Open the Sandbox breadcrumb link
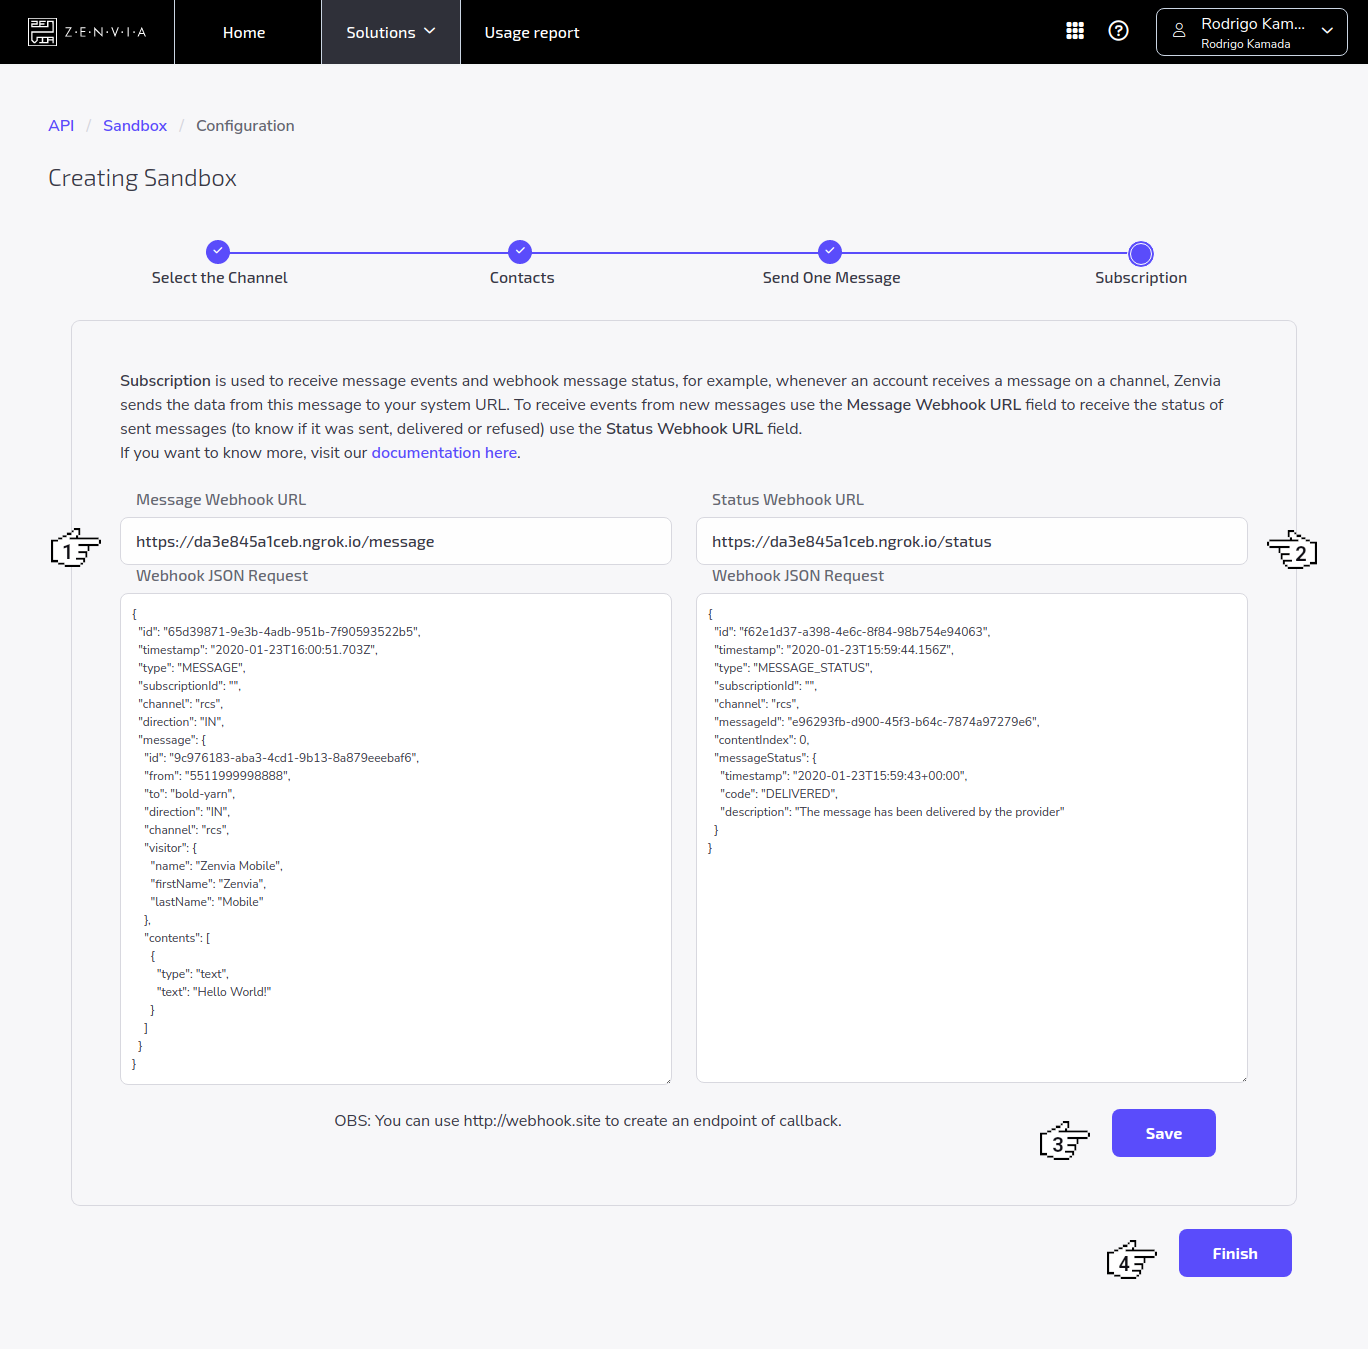 (135, 125)
